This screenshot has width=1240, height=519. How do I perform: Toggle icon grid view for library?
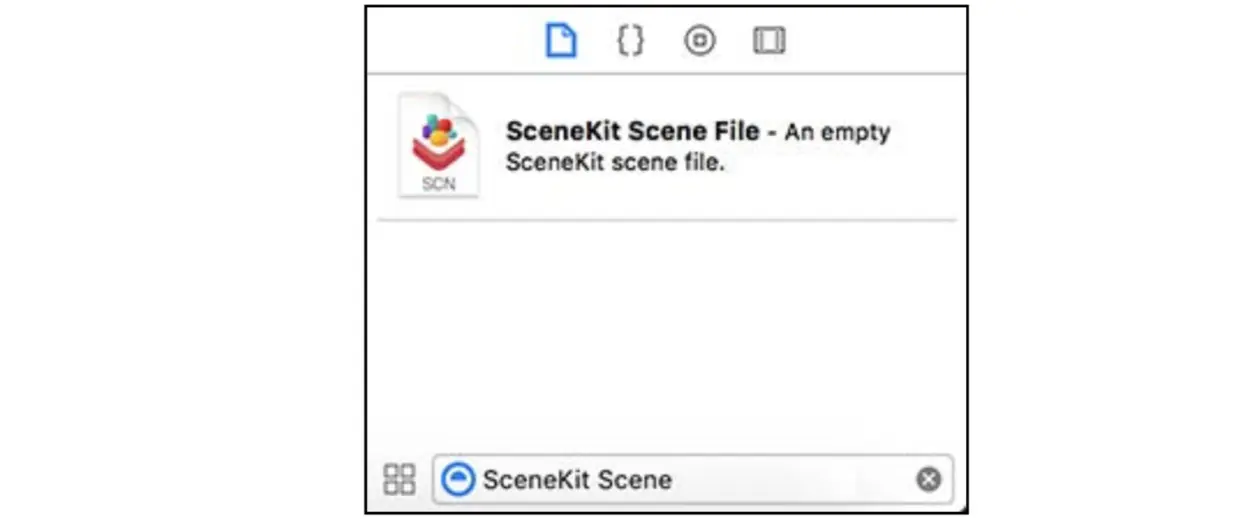click(400, 479)
